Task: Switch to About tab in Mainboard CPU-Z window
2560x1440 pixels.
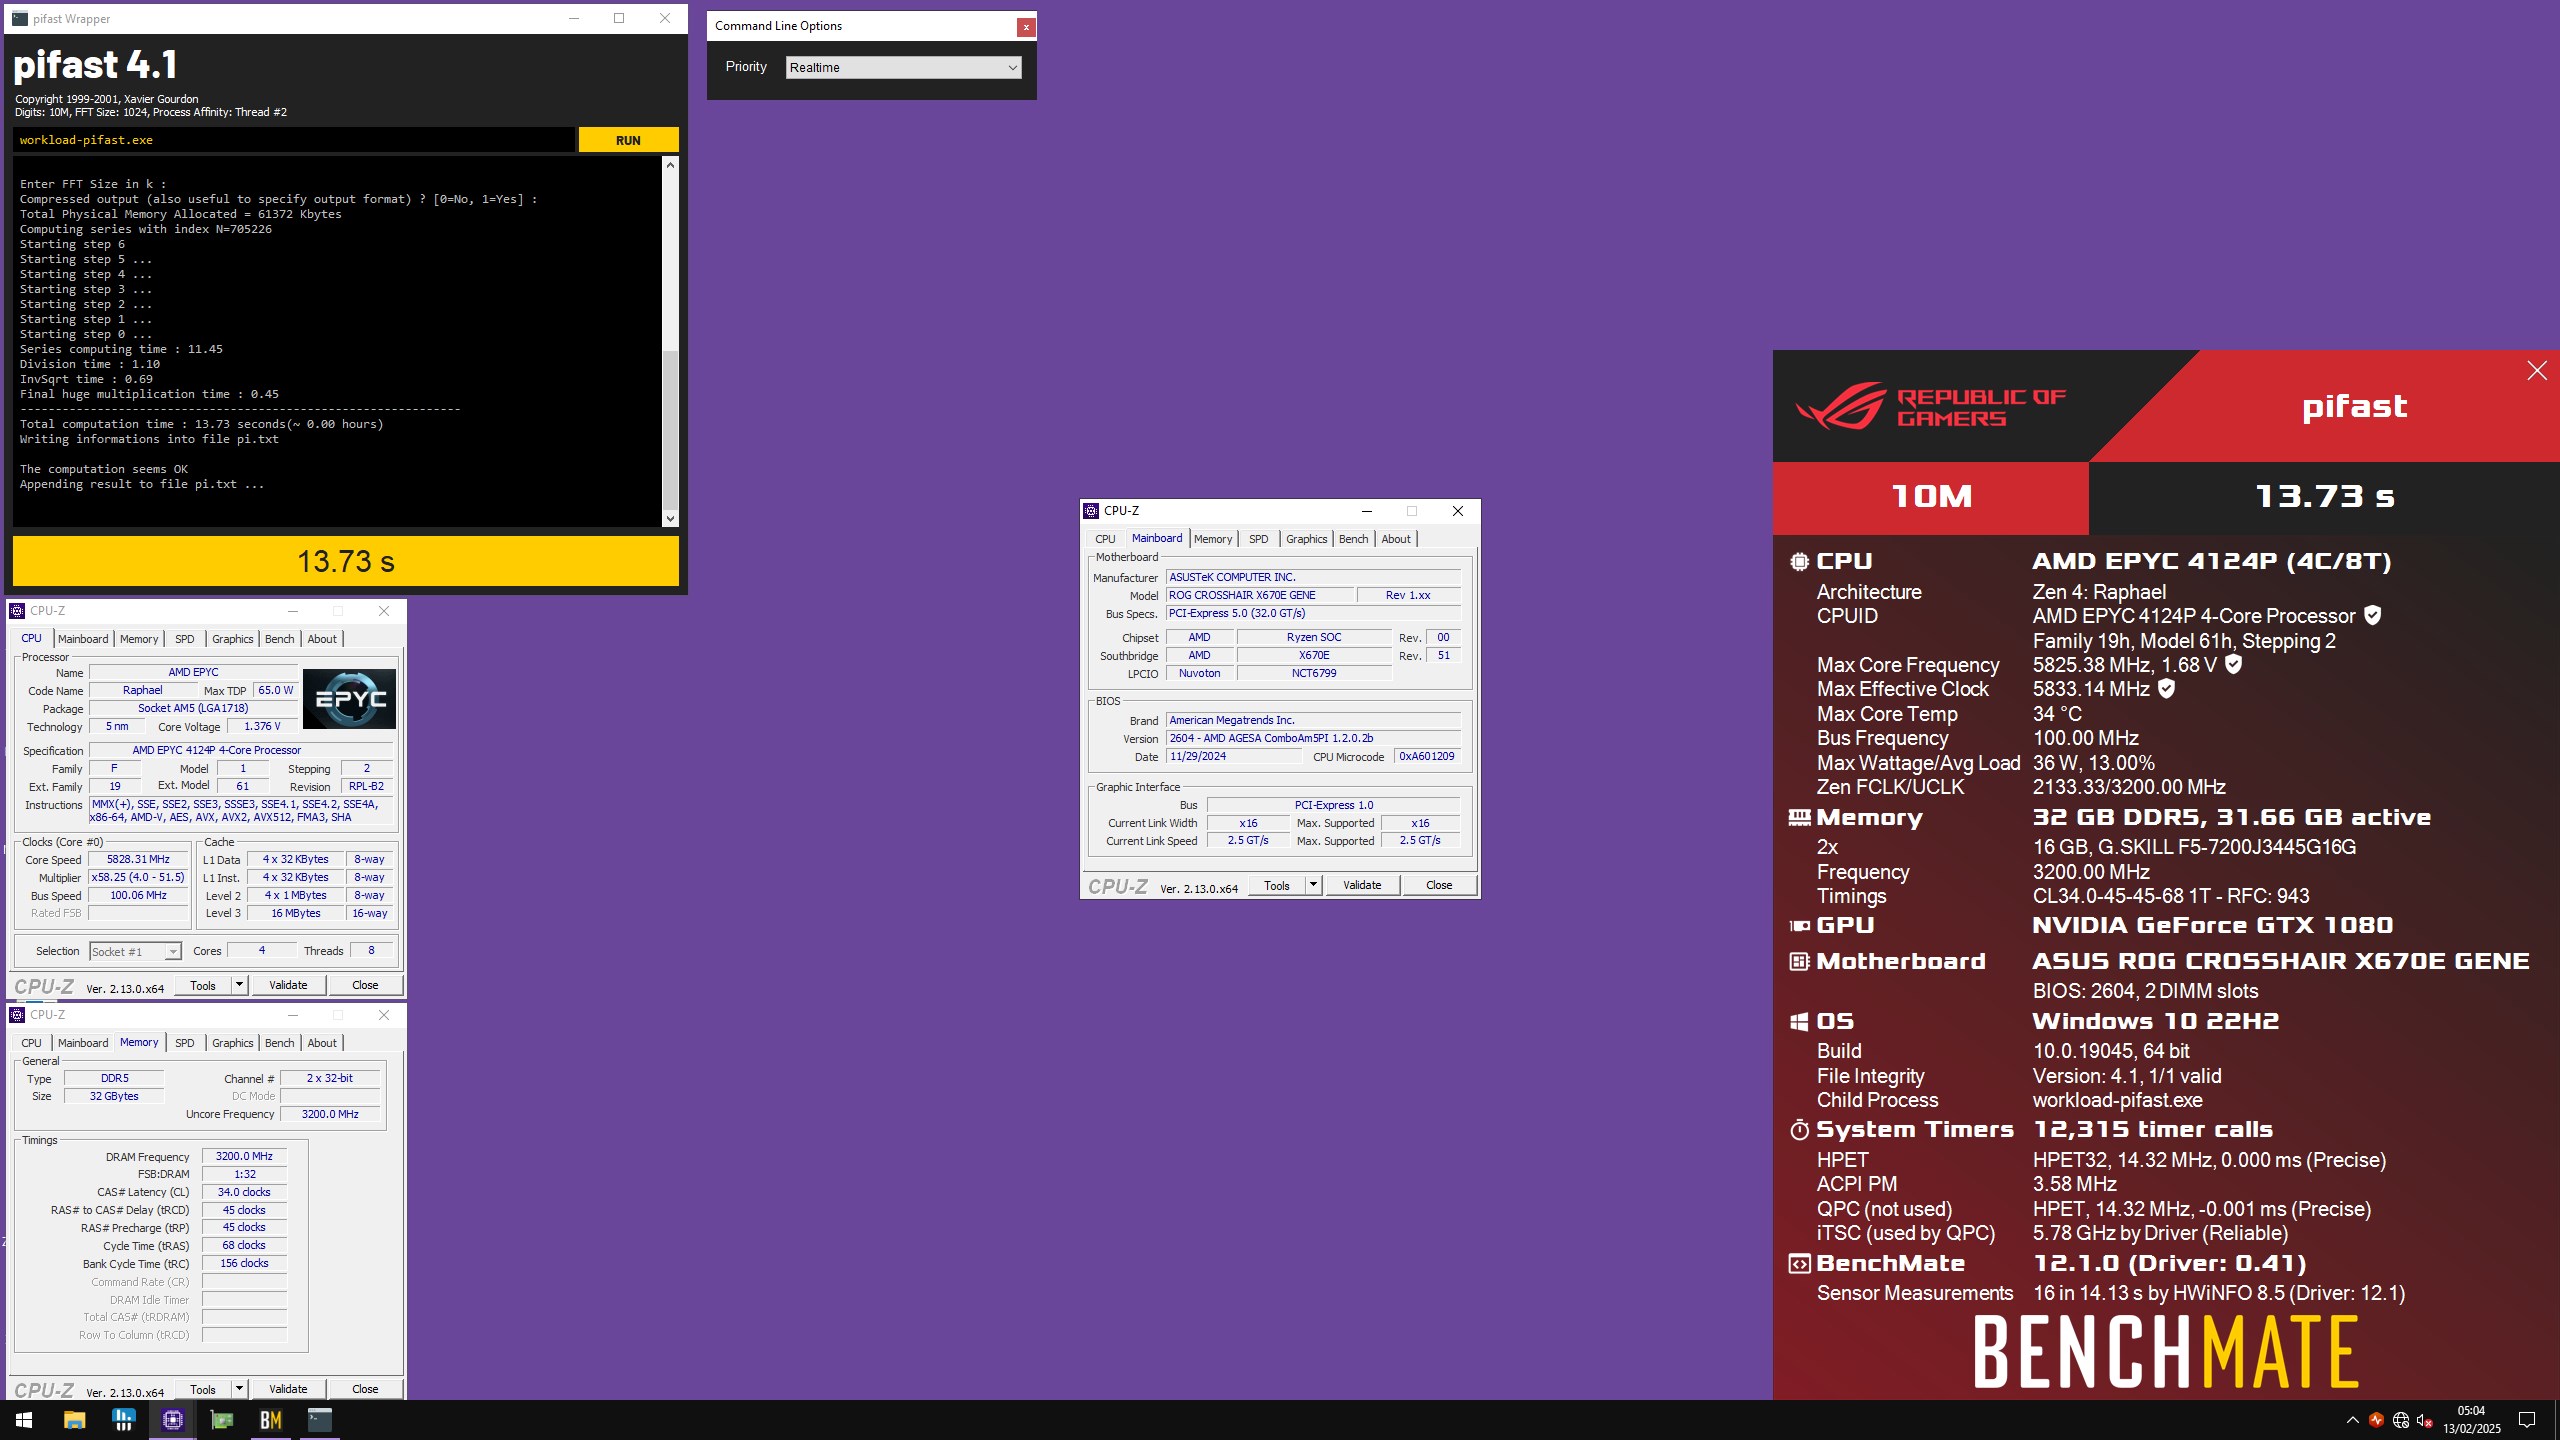Action: (x=1396, y=539)
